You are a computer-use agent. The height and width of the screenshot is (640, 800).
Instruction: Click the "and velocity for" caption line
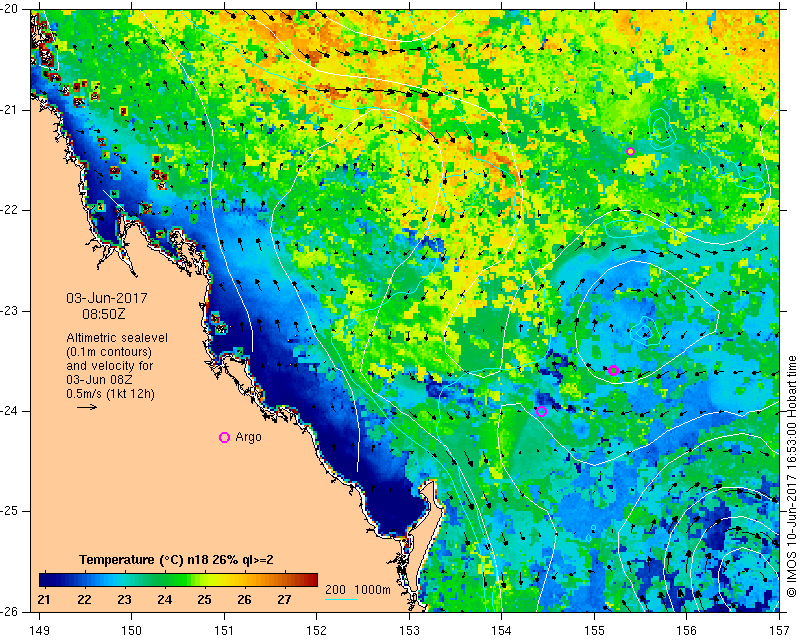coord(109,366)
